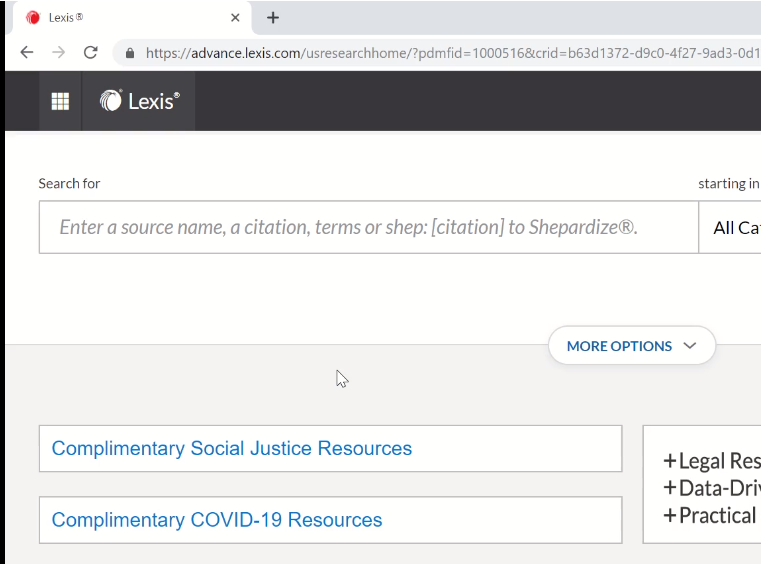The image size is (761, 564).
Task: Click the Lexis logo in header
Action: point(139,101)
